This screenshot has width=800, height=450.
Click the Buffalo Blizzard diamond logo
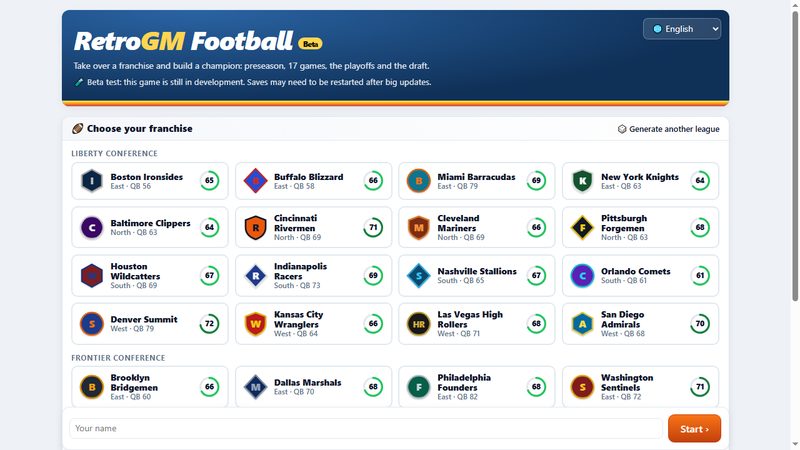tap(256, 181)
